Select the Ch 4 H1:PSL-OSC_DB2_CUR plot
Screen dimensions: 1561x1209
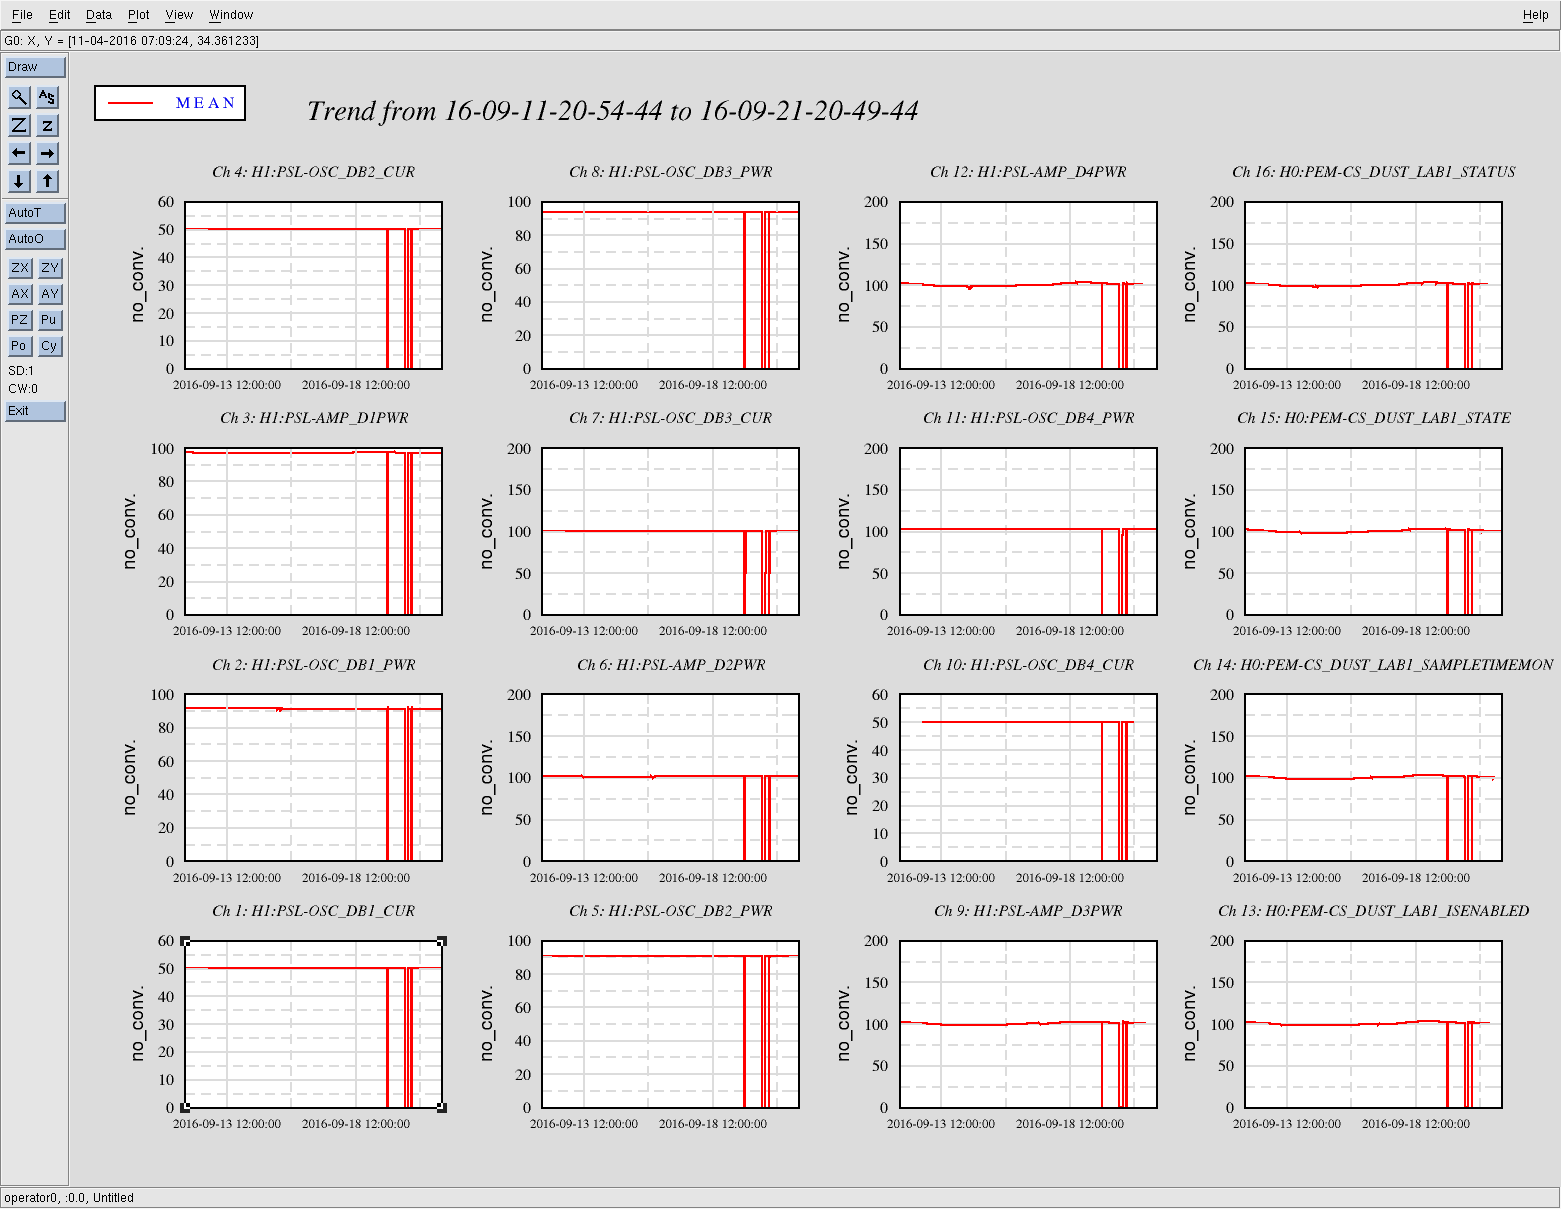(313, 285)
